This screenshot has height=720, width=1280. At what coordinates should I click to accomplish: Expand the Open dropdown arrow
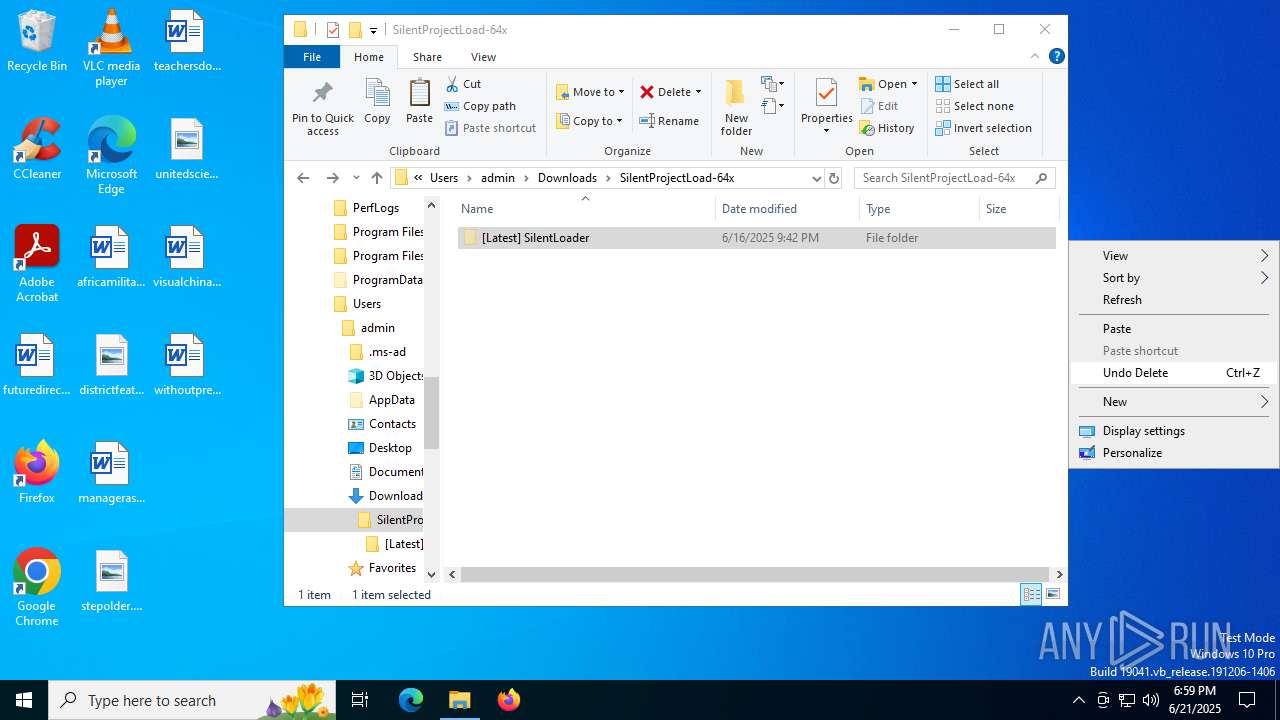tap(914, 84)
